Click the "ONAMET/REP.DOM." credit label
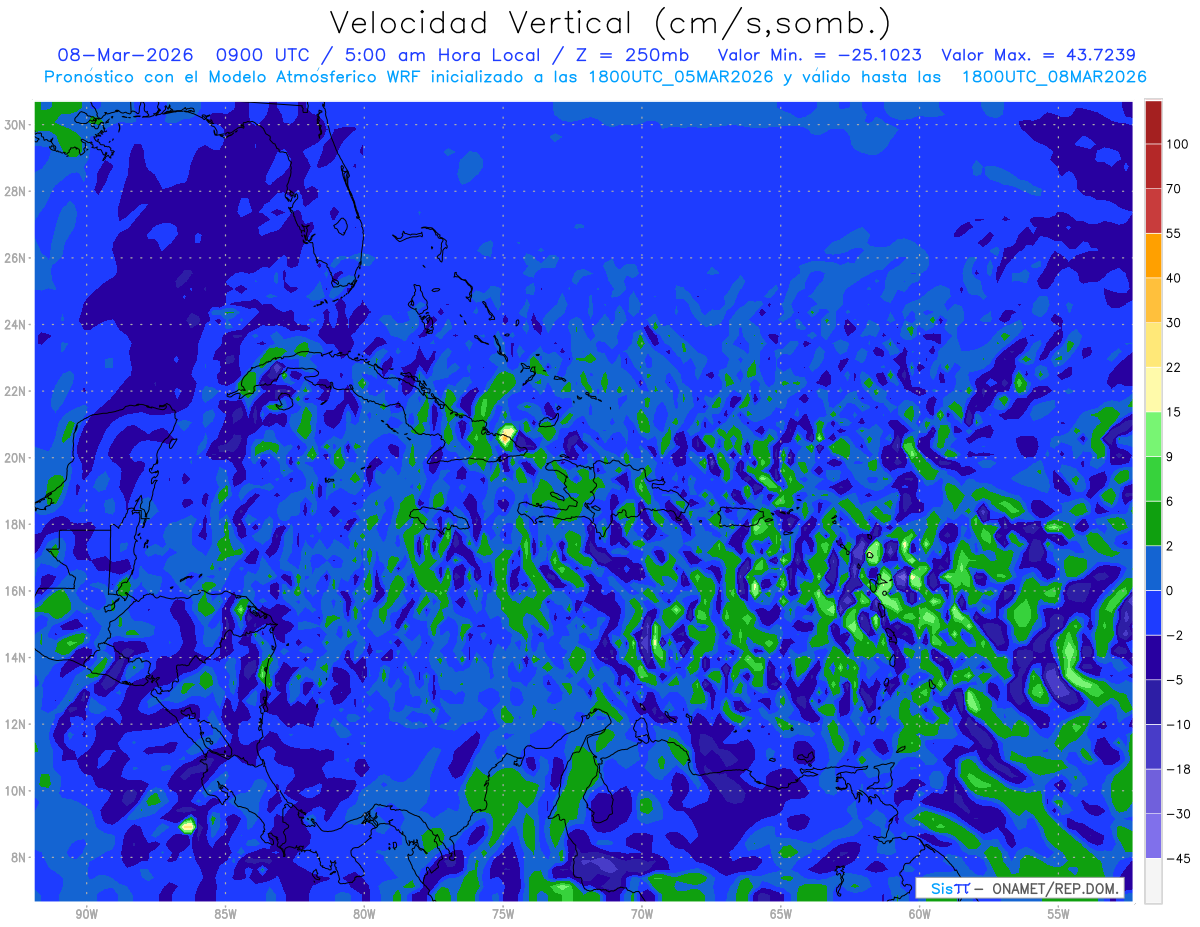Image resolution: width=1200 pixels, height=927 pixels. pyautogui.click(x=1058, y=889)
